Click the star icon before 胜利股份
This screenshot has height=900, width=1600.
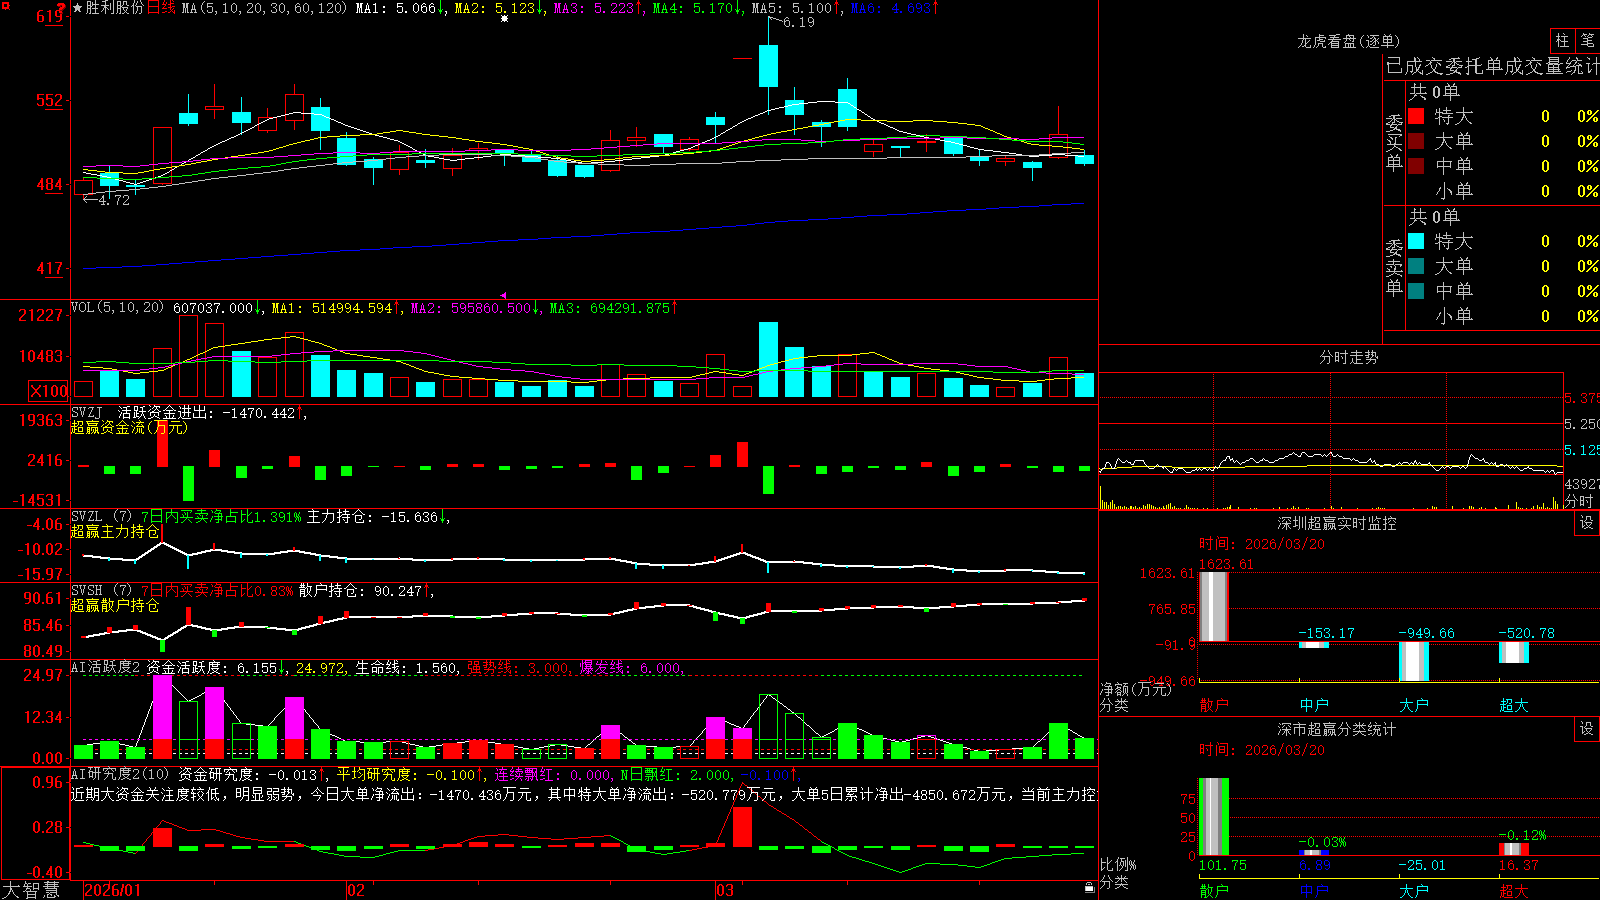(x=77, y=8)
